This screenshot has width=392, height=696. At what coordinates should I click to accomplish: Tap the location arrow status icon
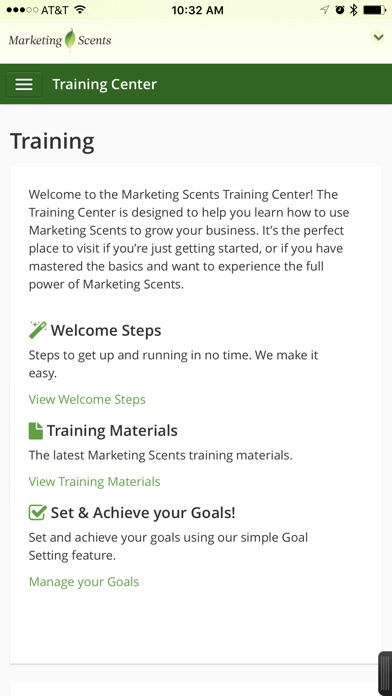(325, 10)
